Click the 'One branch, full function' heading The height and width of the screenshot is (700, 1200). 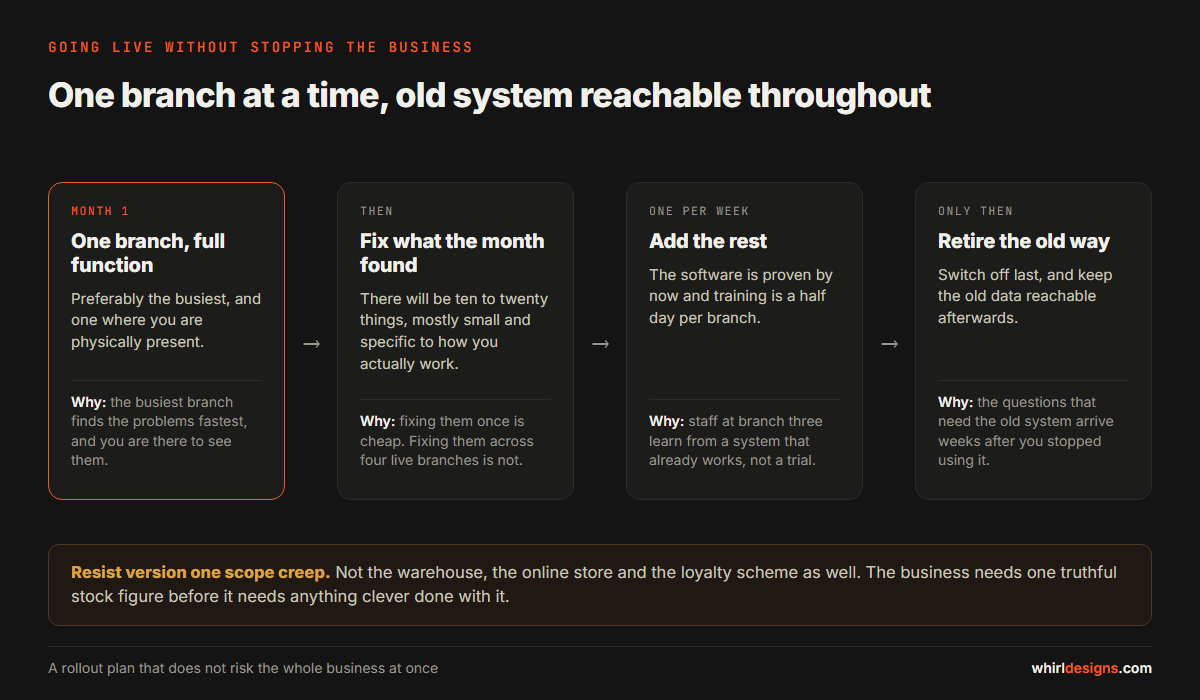[148, 253]
